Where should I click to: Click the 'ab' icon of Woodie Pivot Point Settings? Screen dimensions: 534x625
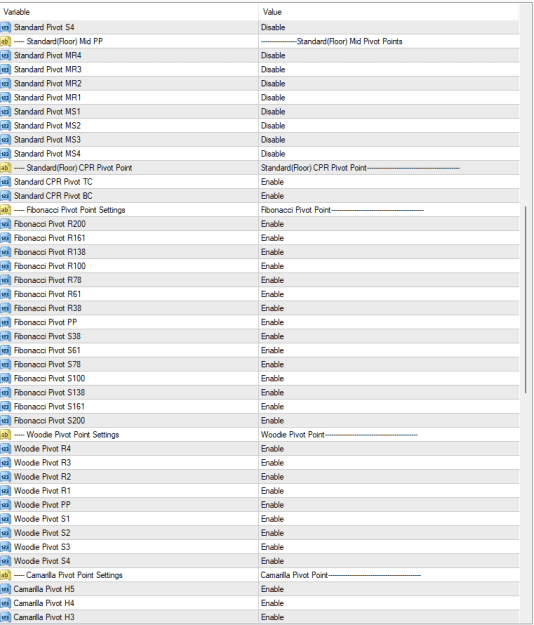[6, 434]
